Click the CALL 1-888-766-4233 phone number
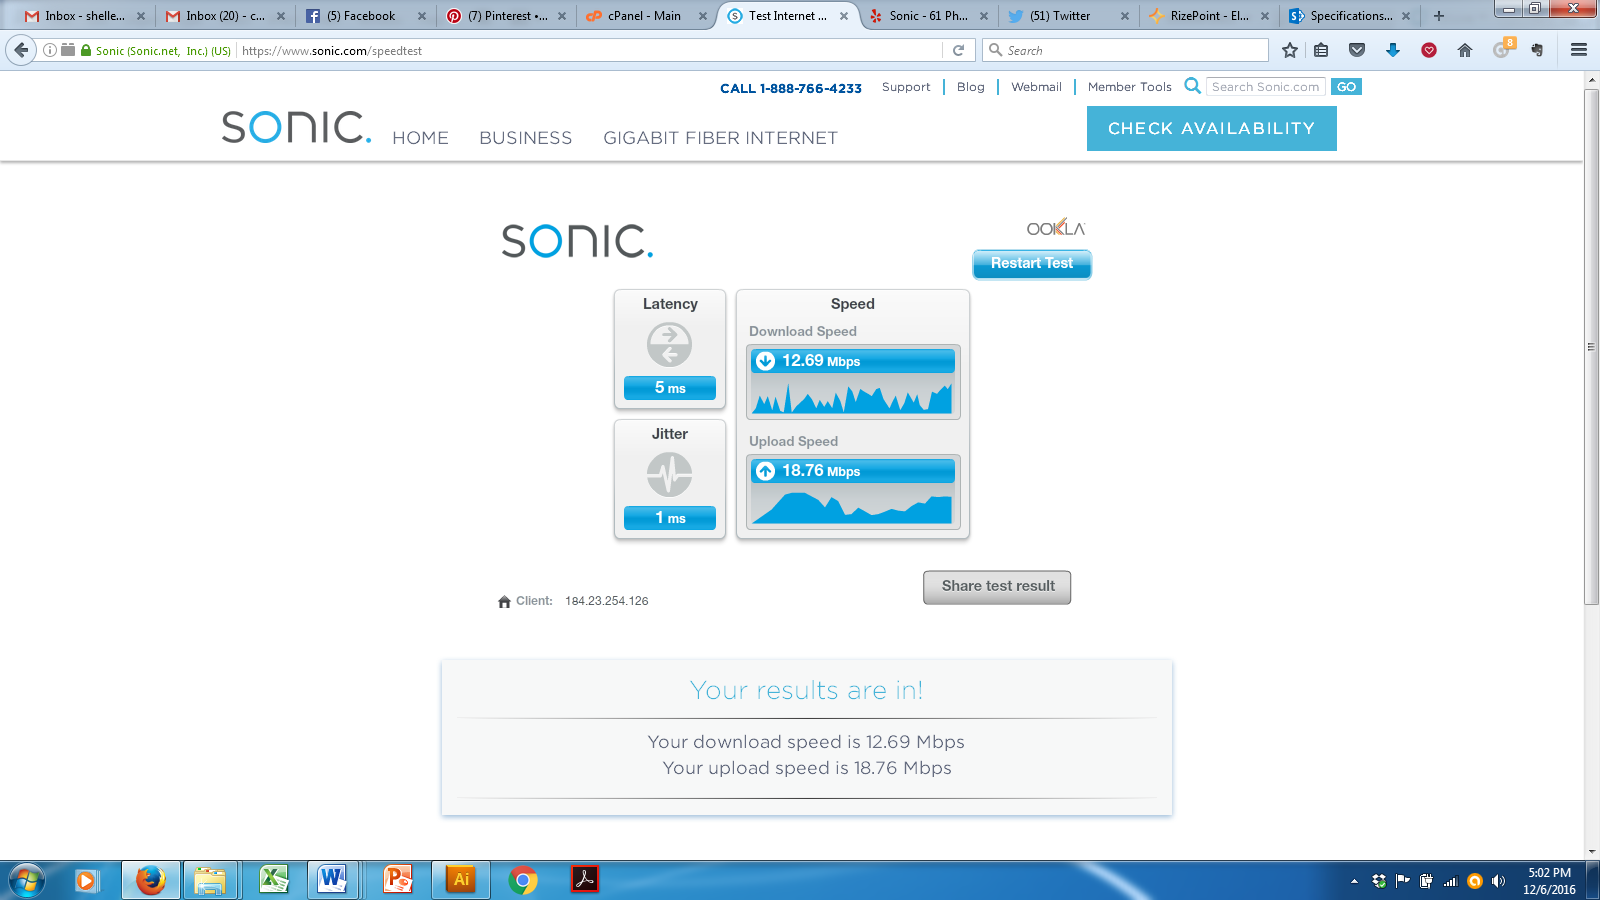1600x900 pixels. pos(791,88)
